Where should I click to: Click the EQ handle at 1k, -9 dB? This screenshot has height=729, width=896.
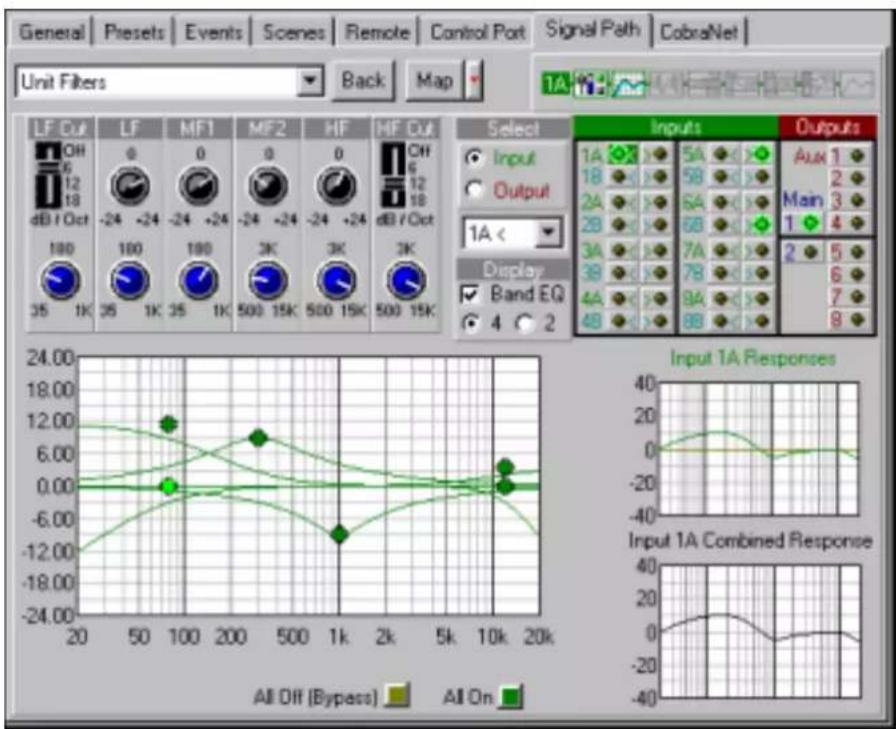coord(339,535)
